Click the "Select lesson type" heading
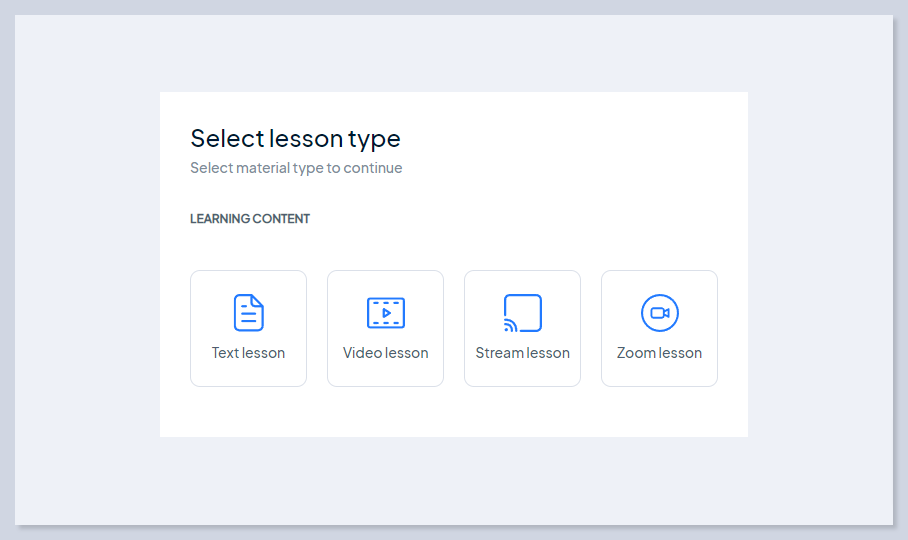Image resolution: width=908 pixels, height=540 pixels. (x=295, y=139)
